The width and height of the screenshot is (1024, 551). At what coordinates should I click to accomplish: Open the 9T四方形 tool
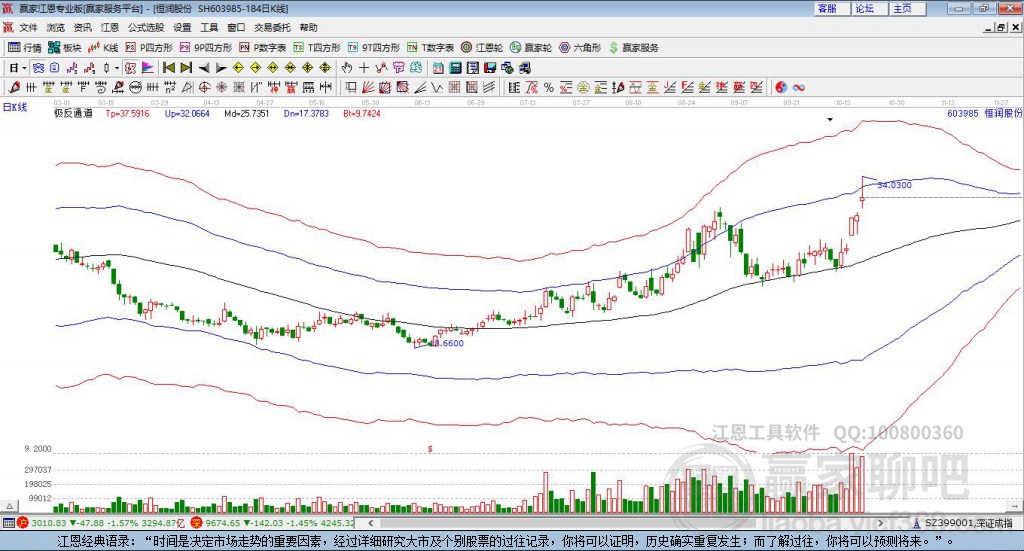click(x=374, y=48)
